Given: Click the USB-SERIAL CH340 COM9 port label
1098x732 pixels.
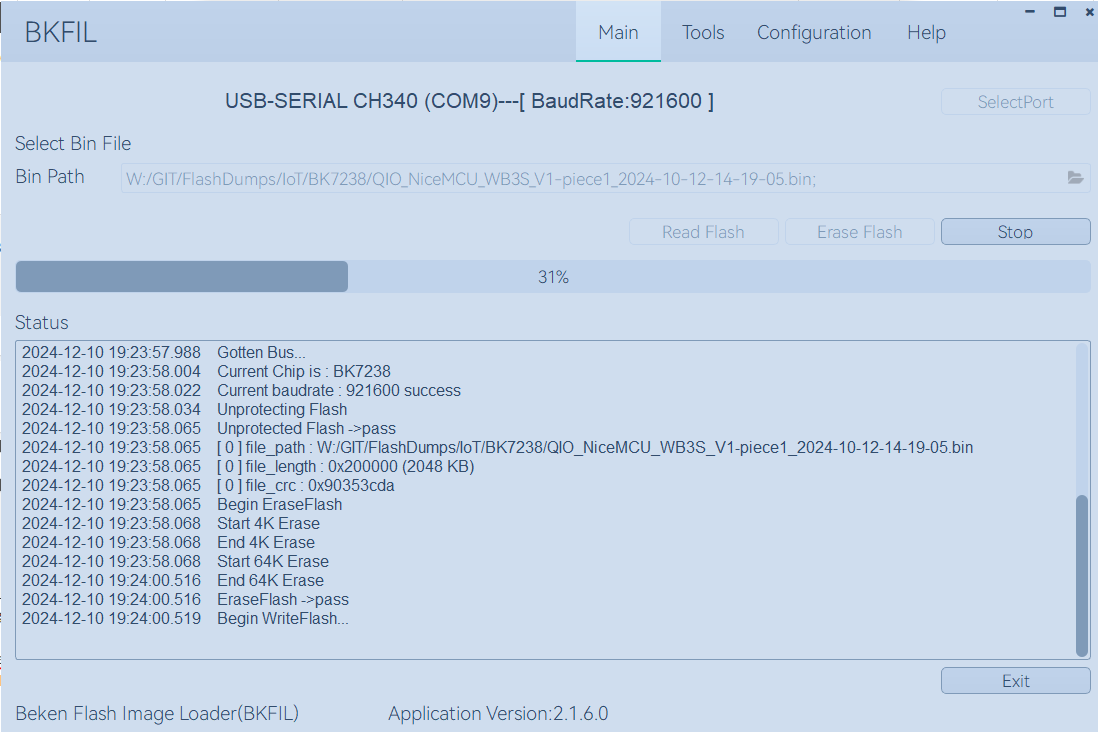Looking at the screenshot, I should (469, 101).
